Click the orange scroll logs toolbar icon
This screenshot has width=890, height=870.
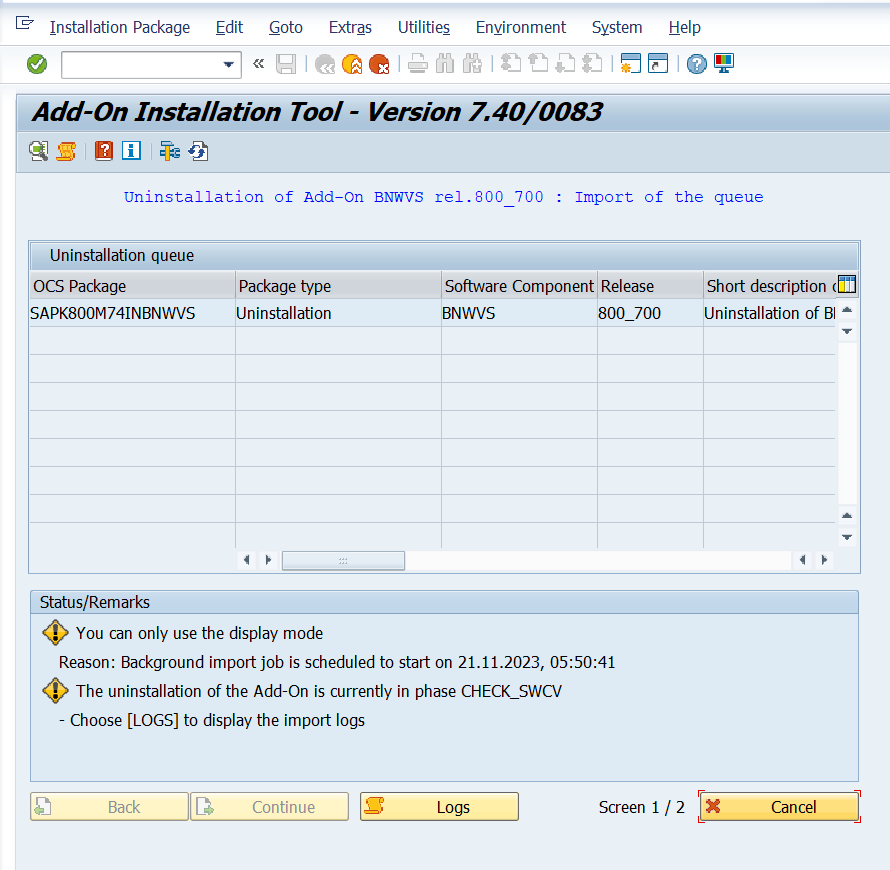coord(66,151)
